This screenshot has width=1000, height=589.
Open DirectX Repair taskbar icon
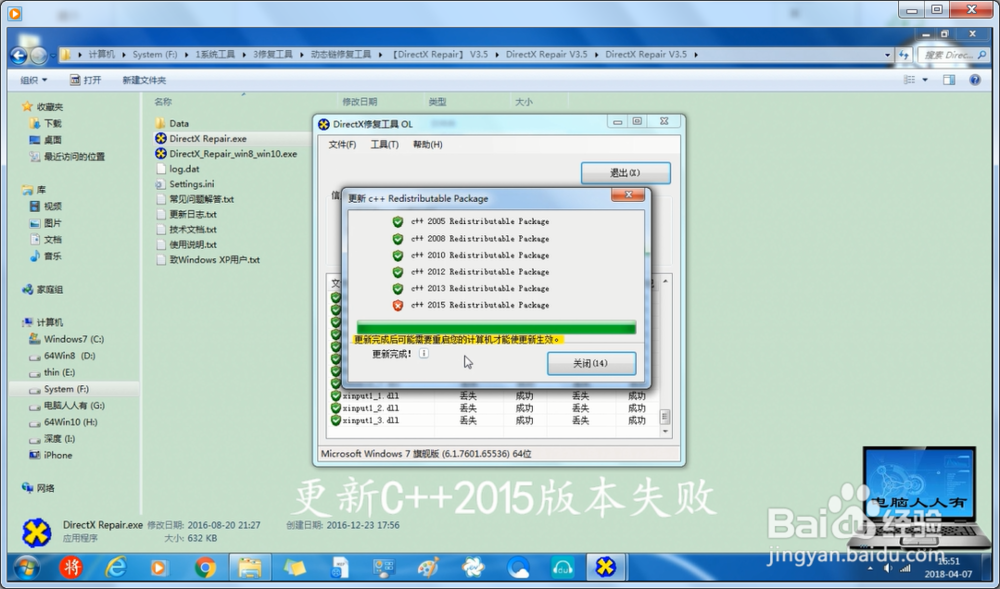pos(605,567)
